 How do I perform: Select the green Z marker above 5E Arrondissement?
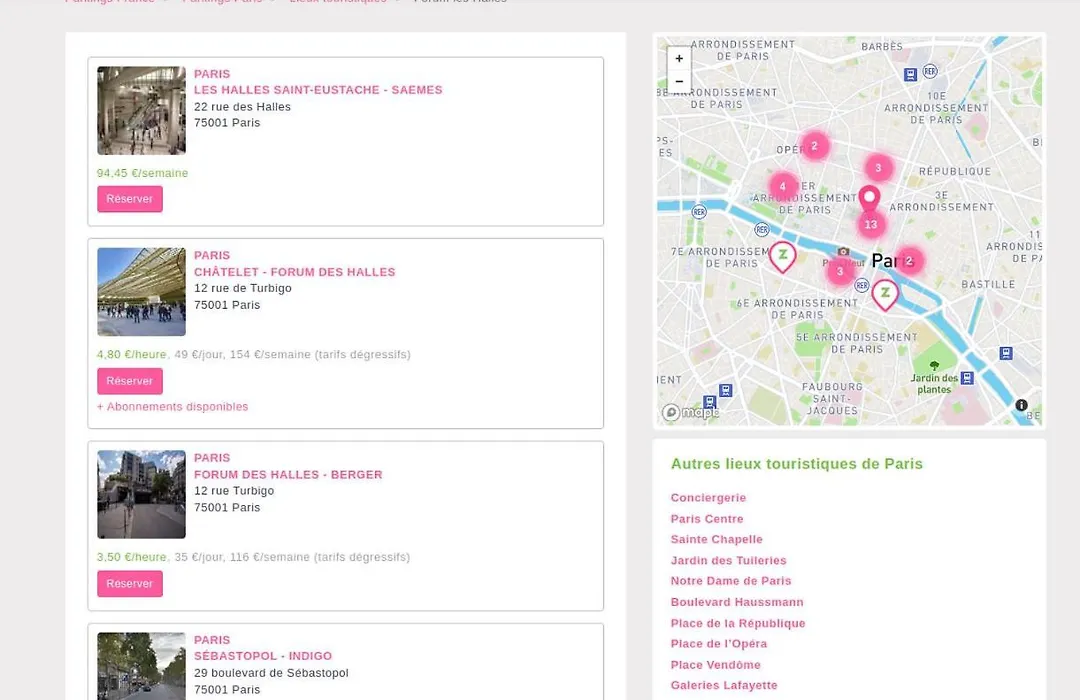(x=886, y=294)
